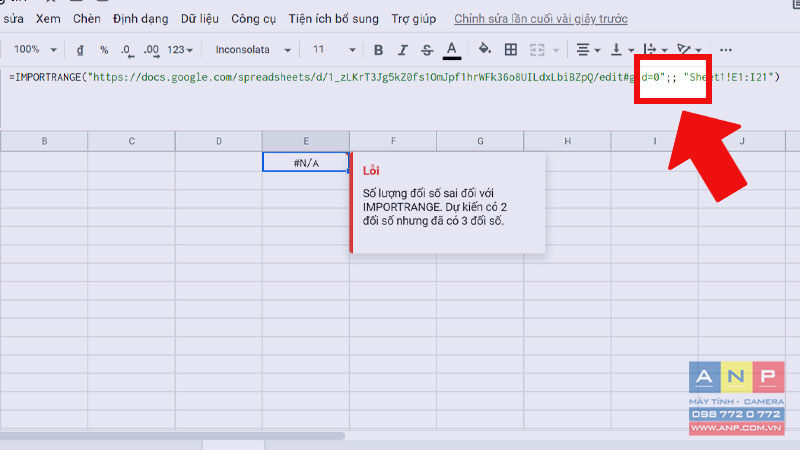Screen dimensions: 800x450
Task: Increase decimal places
Action: 151,50
